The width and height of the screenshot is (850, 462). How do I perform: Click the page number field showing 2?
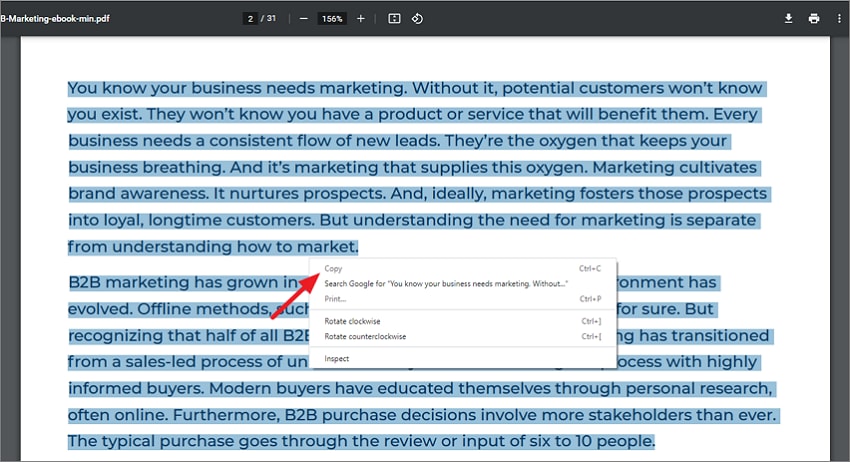tap(250, 18)
